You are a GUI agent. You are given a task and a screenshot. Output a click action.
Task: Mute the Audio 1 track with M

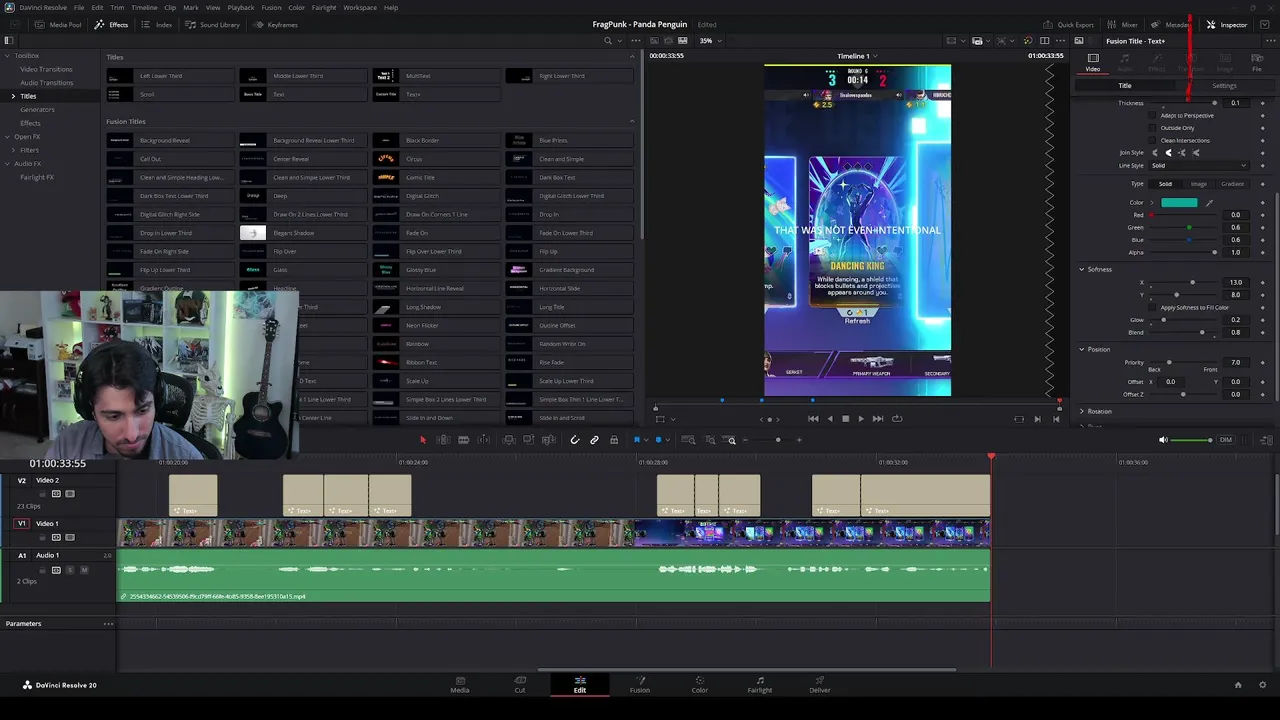(x=84, y=570)
